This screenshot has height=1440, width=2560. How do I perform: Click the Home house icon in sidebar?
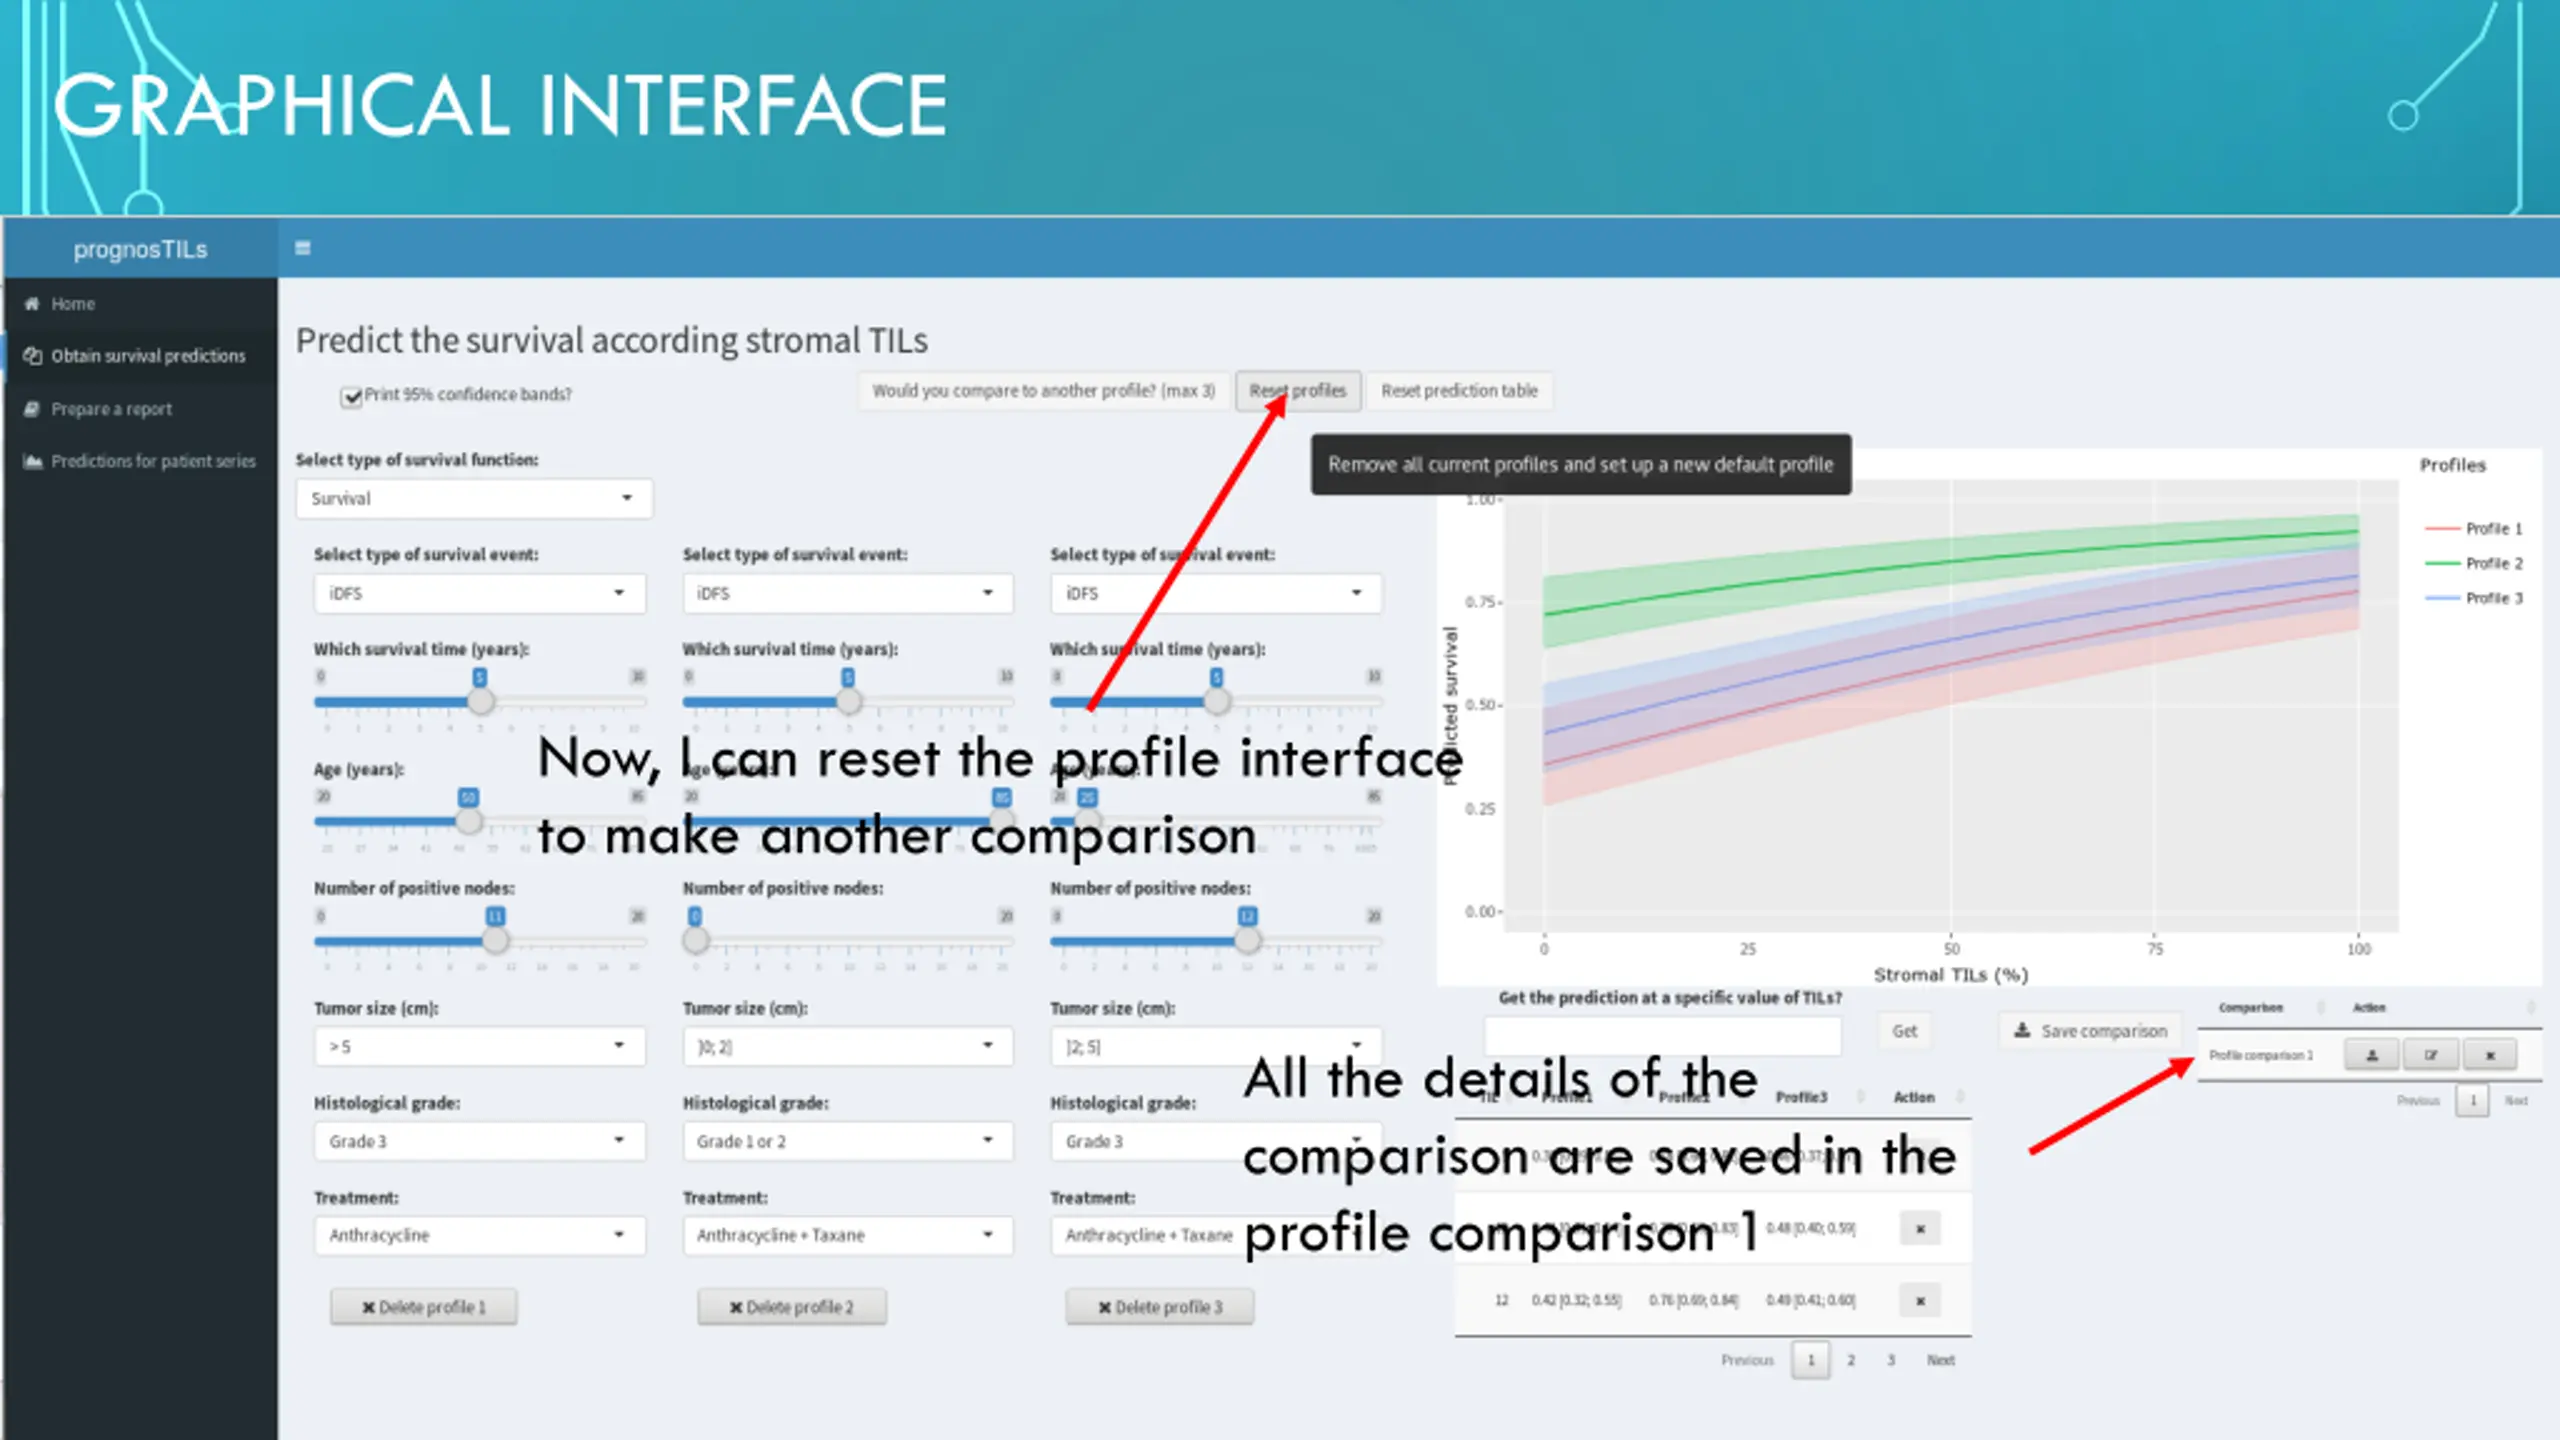32,304
